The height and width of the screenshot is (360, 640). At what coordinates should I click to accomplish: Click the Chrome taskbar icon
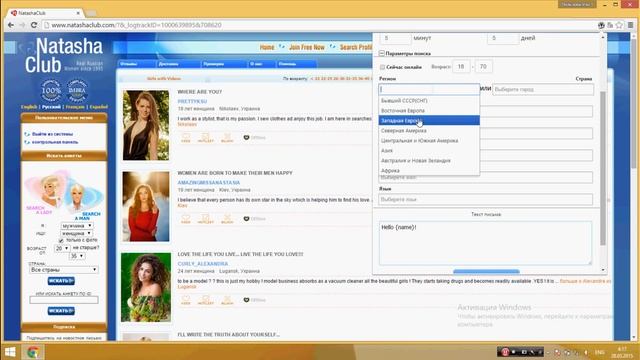click(x=33, y=352)
